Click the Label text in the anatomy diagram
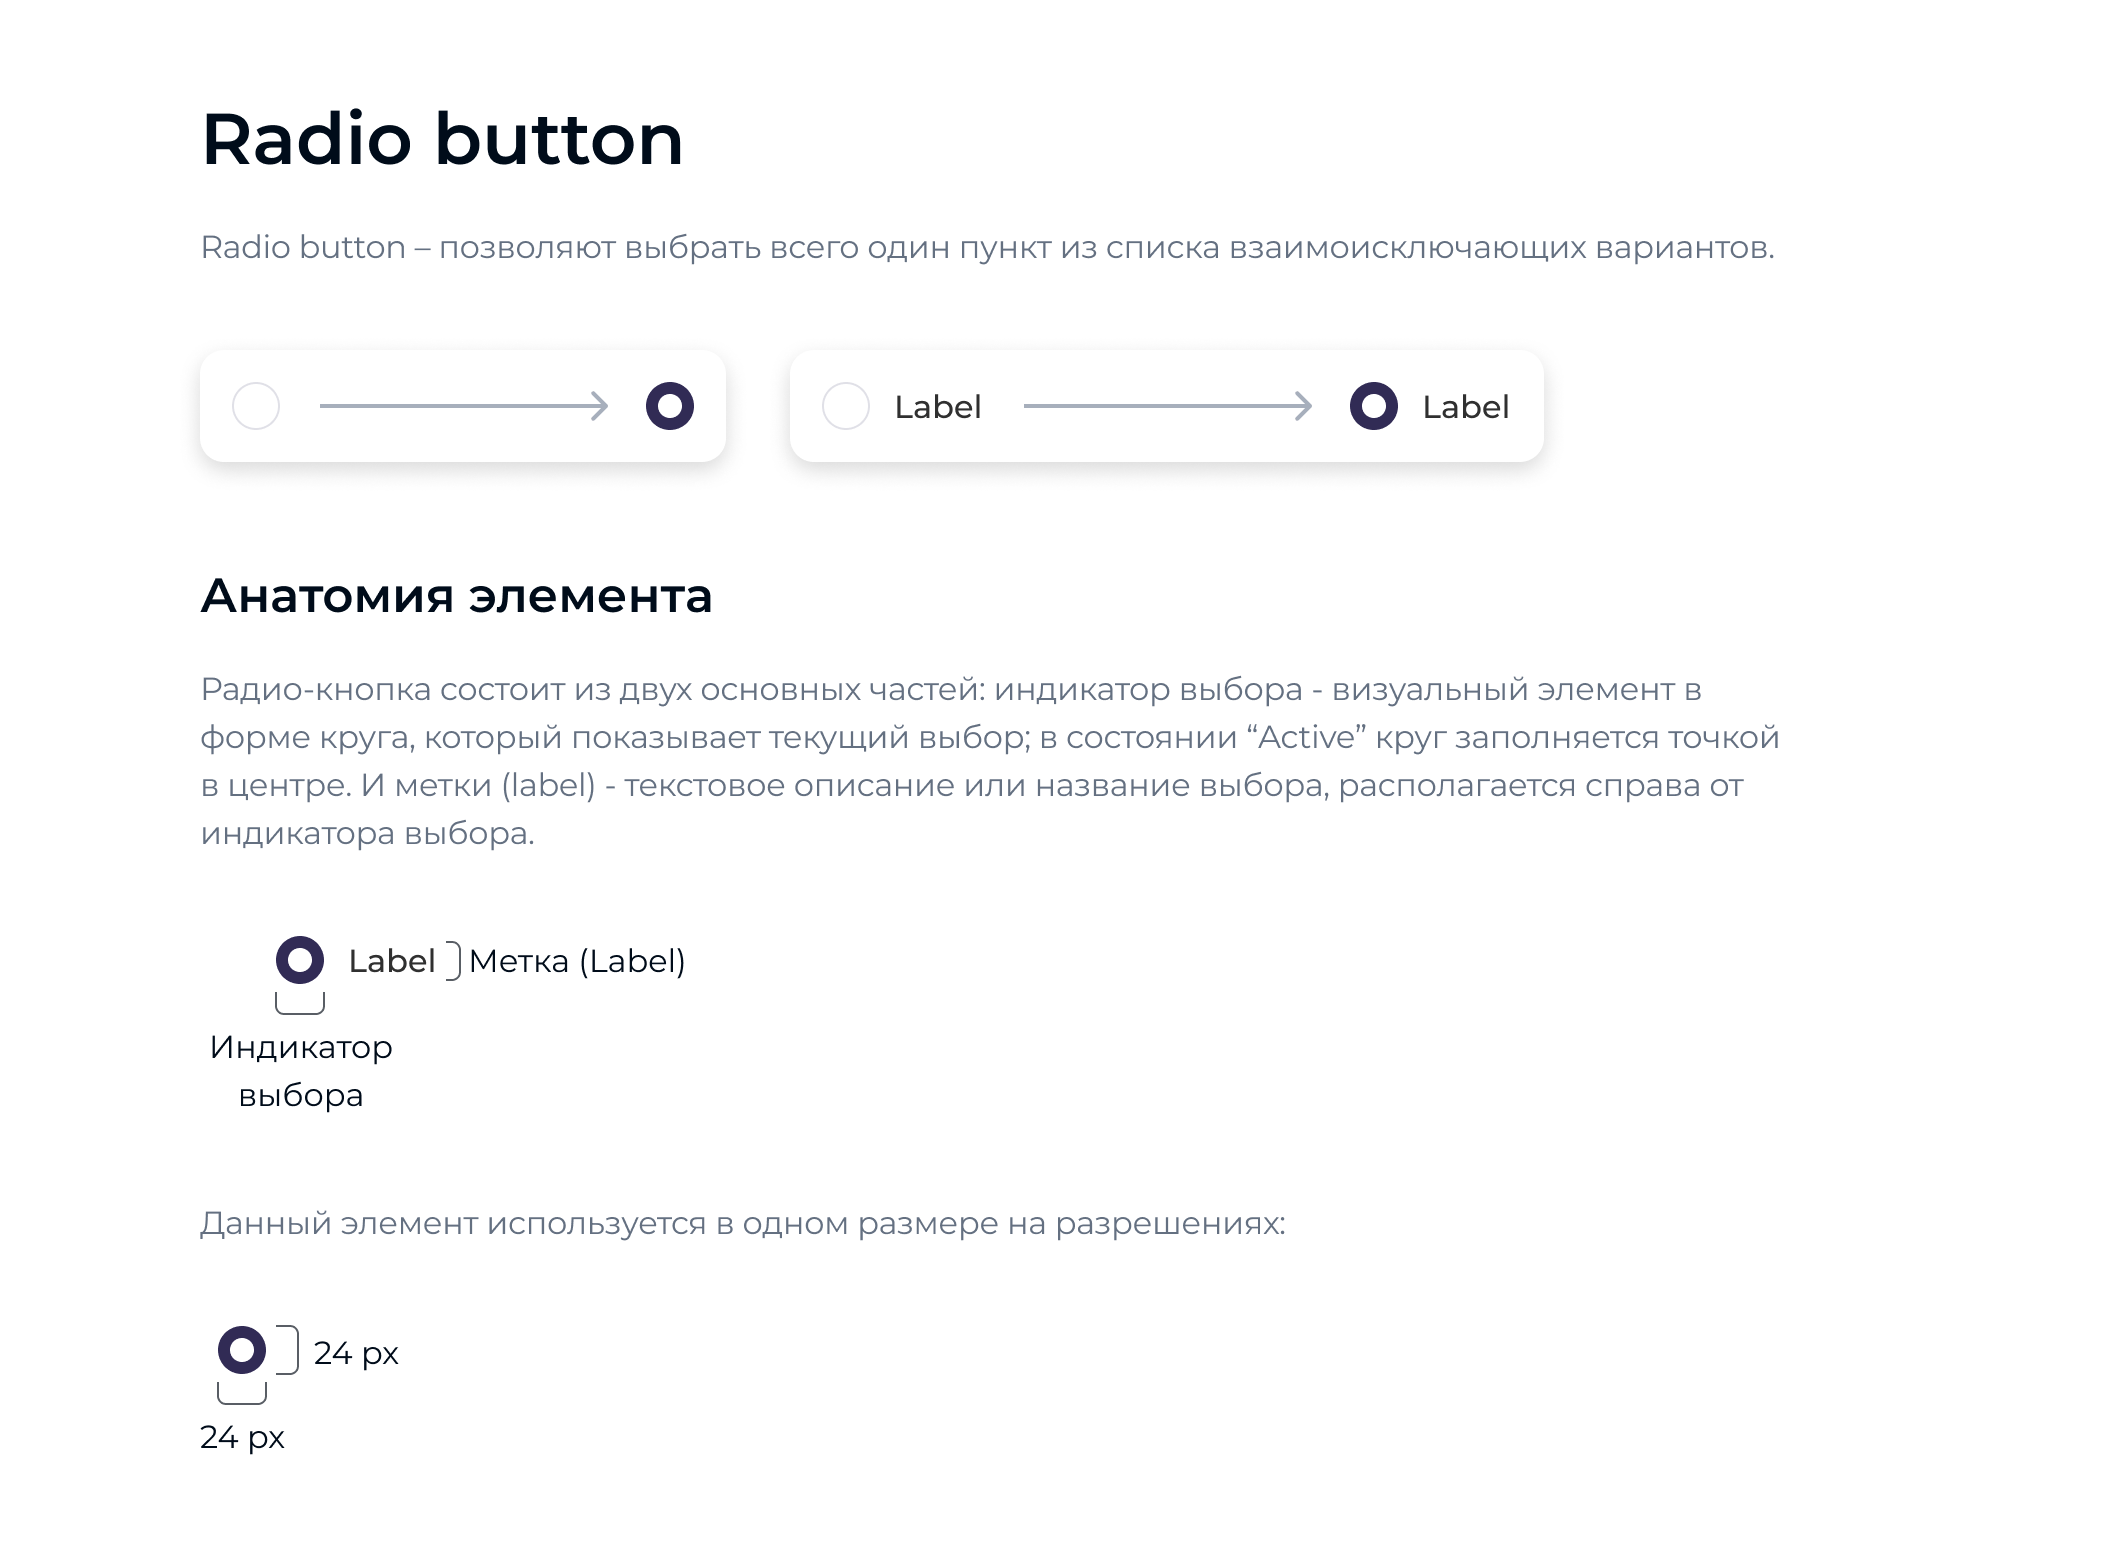The height and width of the screenshot is (1554, 2122). (392, 961)
